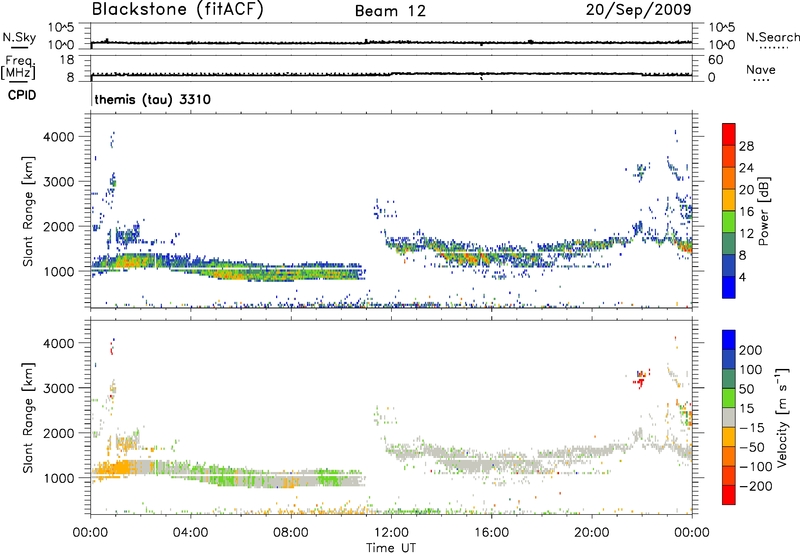Screen dimensions: 800x554
Task: Click the gray scatter band near 16:00 in velocity panel
Action: click(490, 463)
